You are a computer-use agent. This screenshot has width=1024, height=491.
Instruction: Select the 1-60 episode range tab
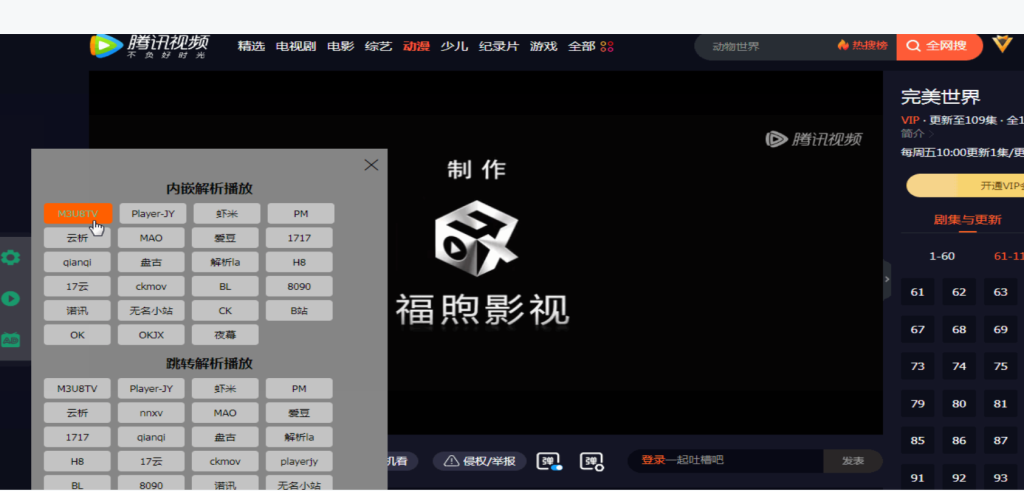click(x=942, y=257)
